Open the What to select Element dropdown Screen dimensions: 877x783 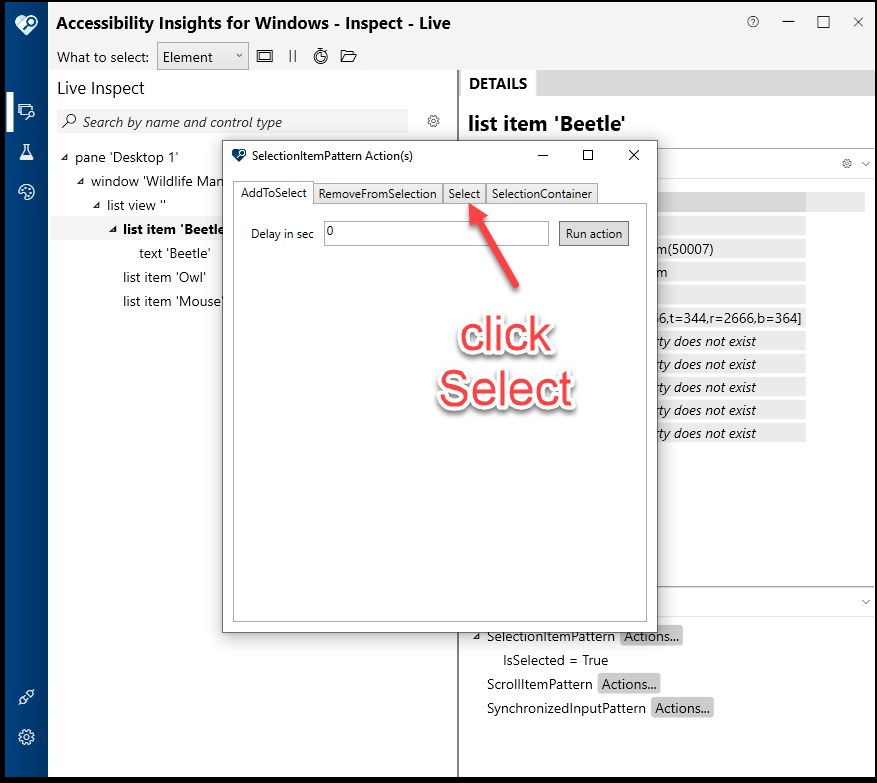tap(203, 56)
